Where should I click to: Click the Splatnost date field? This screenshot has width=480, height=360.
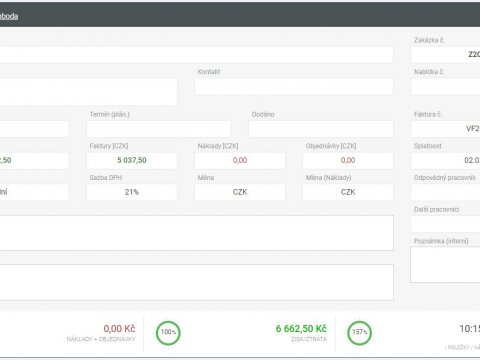446,161
